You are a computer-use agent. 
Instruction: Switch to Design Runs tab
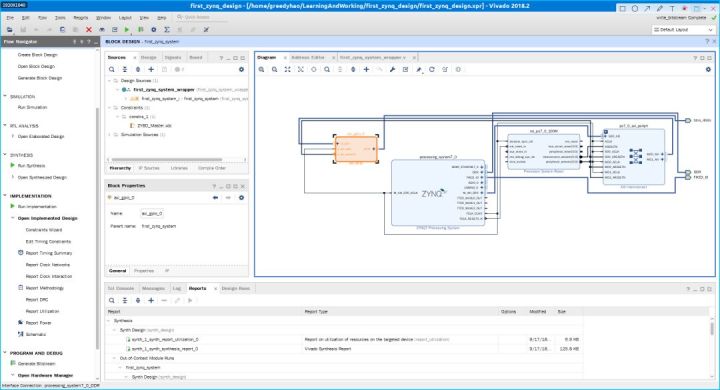(x=236, y=288)
